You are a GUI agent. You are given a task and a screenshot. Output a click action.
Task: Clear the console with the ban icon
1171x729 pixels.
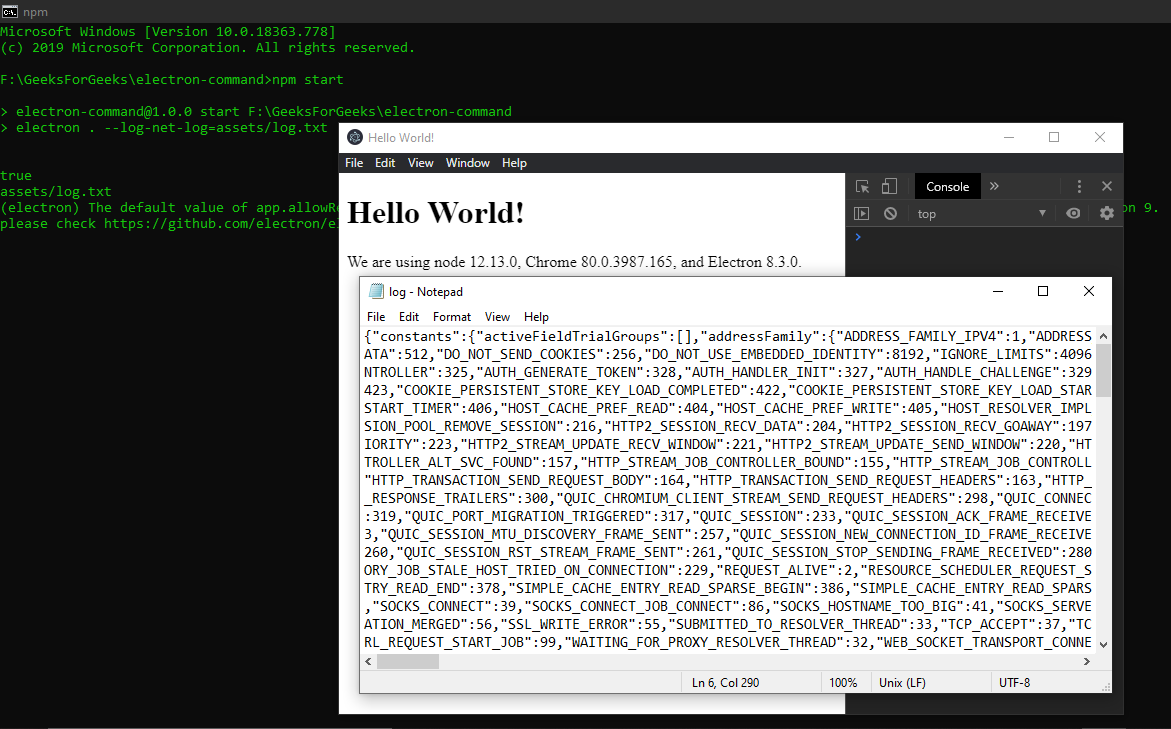(x=890, y=214)
